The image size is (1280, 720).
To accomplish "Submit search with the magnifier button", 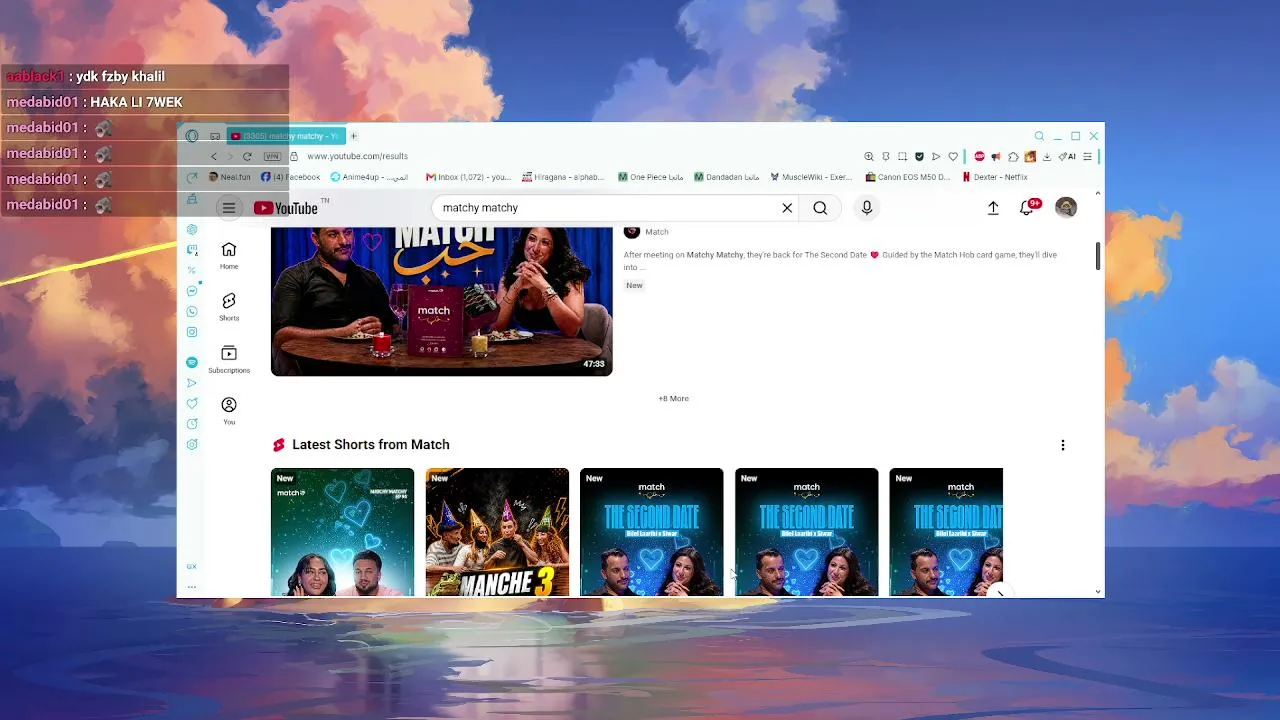I will pos(820,208).
